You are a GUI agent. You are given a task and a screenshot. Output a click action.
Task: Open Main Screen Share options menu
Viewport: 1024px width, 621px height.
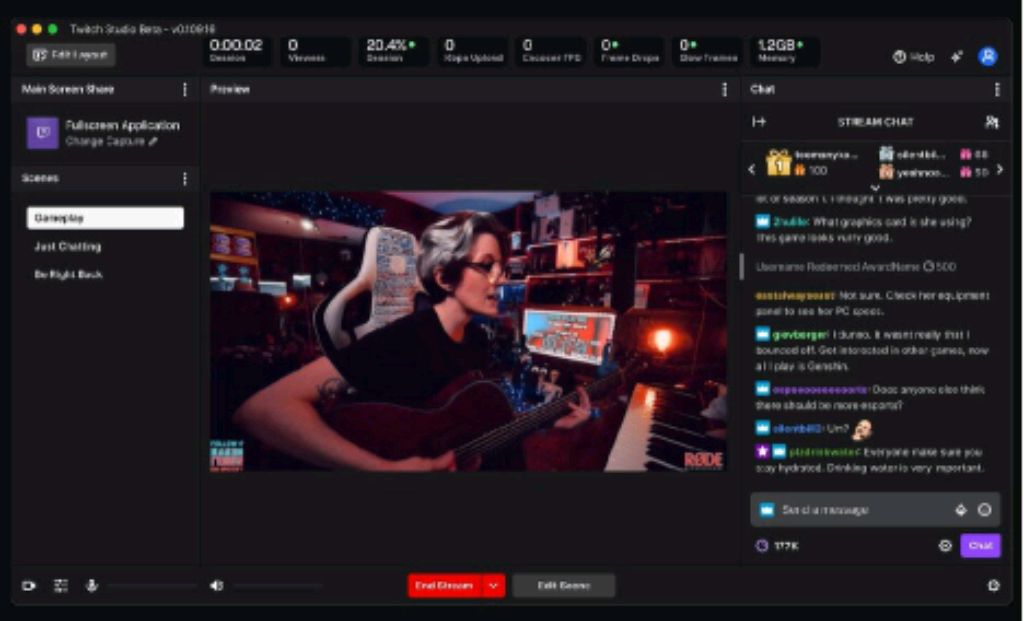(185, 89)
